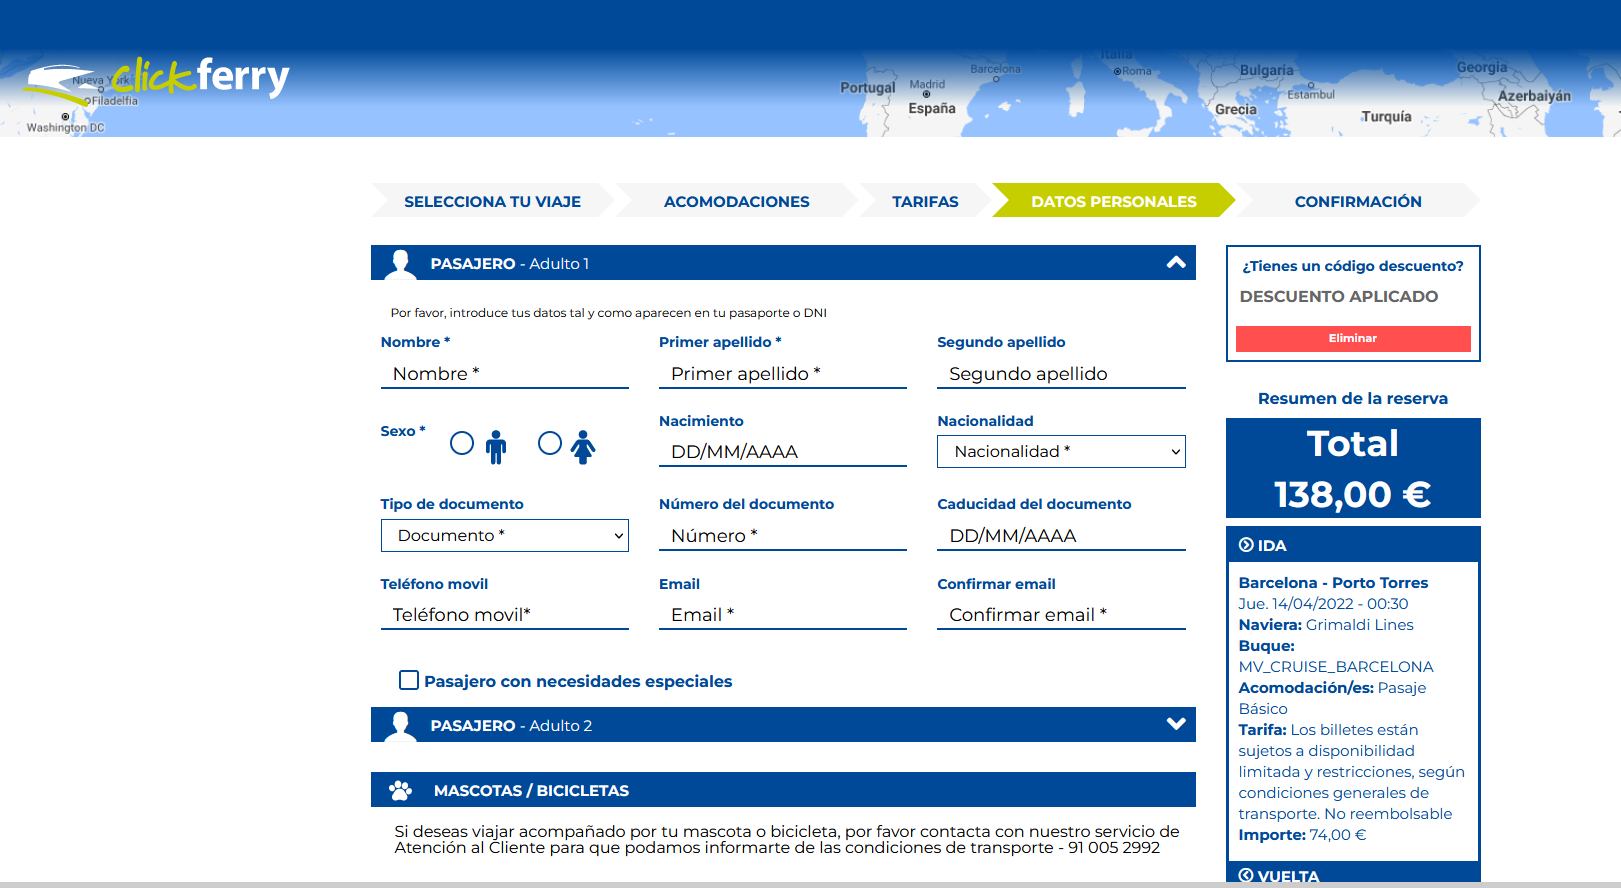Open the Tipo de documento dropdown
This screenshot has width=1621, height=888.
click(505, 535)
